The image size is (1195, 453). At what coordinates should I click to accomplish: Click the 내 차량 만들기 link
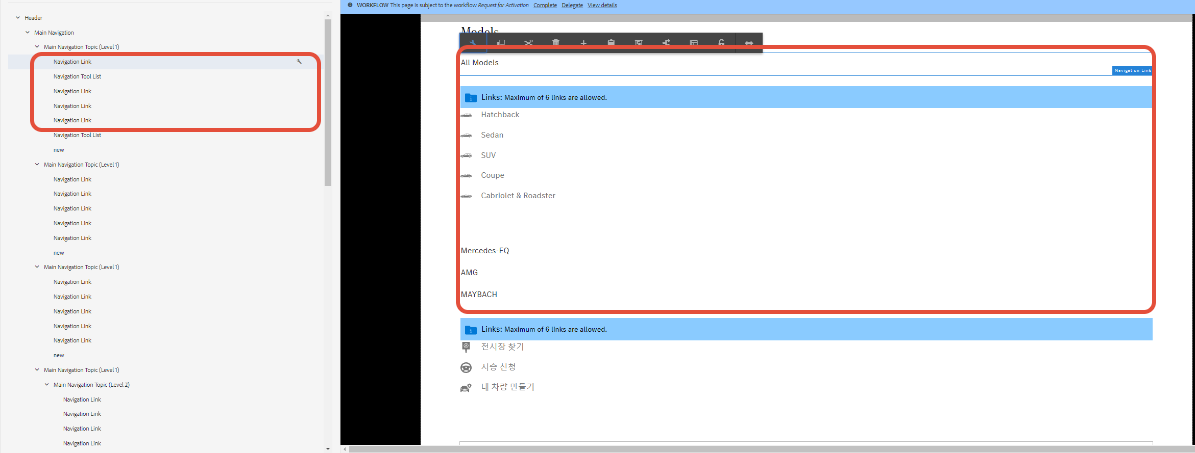click(x=508, y=387)
